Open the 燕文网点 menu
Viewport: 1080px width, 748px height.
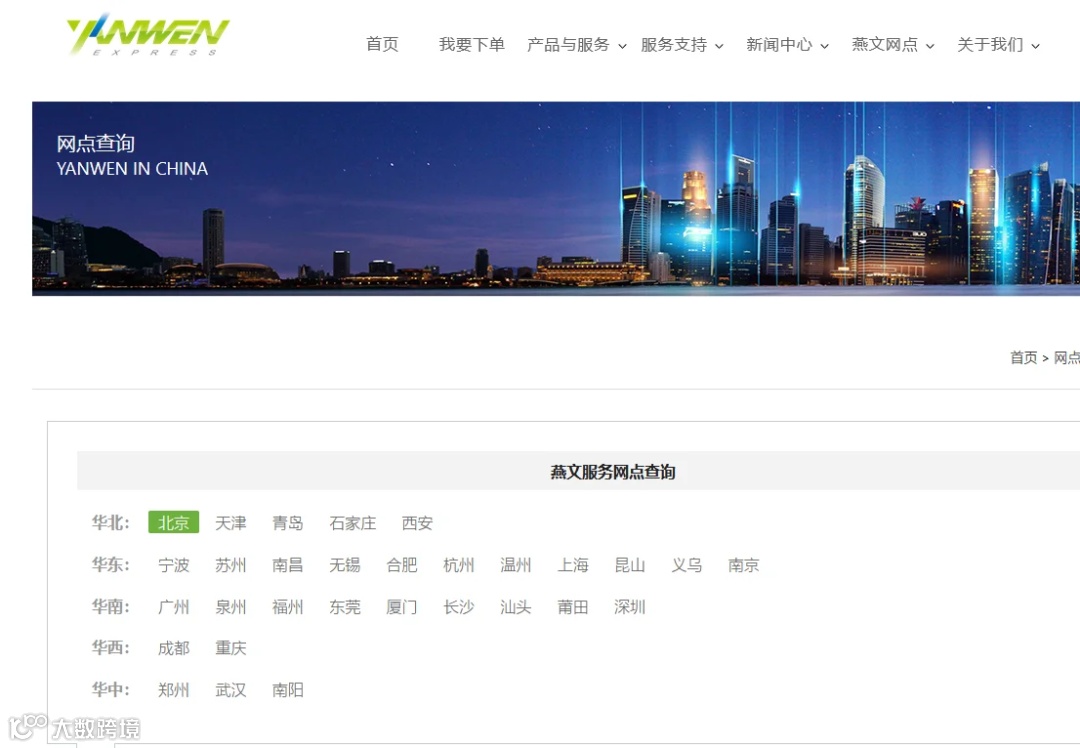884,45
